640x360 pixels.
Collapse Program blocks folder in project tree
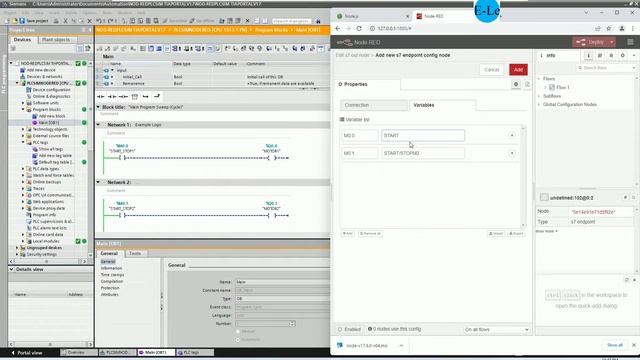point(23,109)
